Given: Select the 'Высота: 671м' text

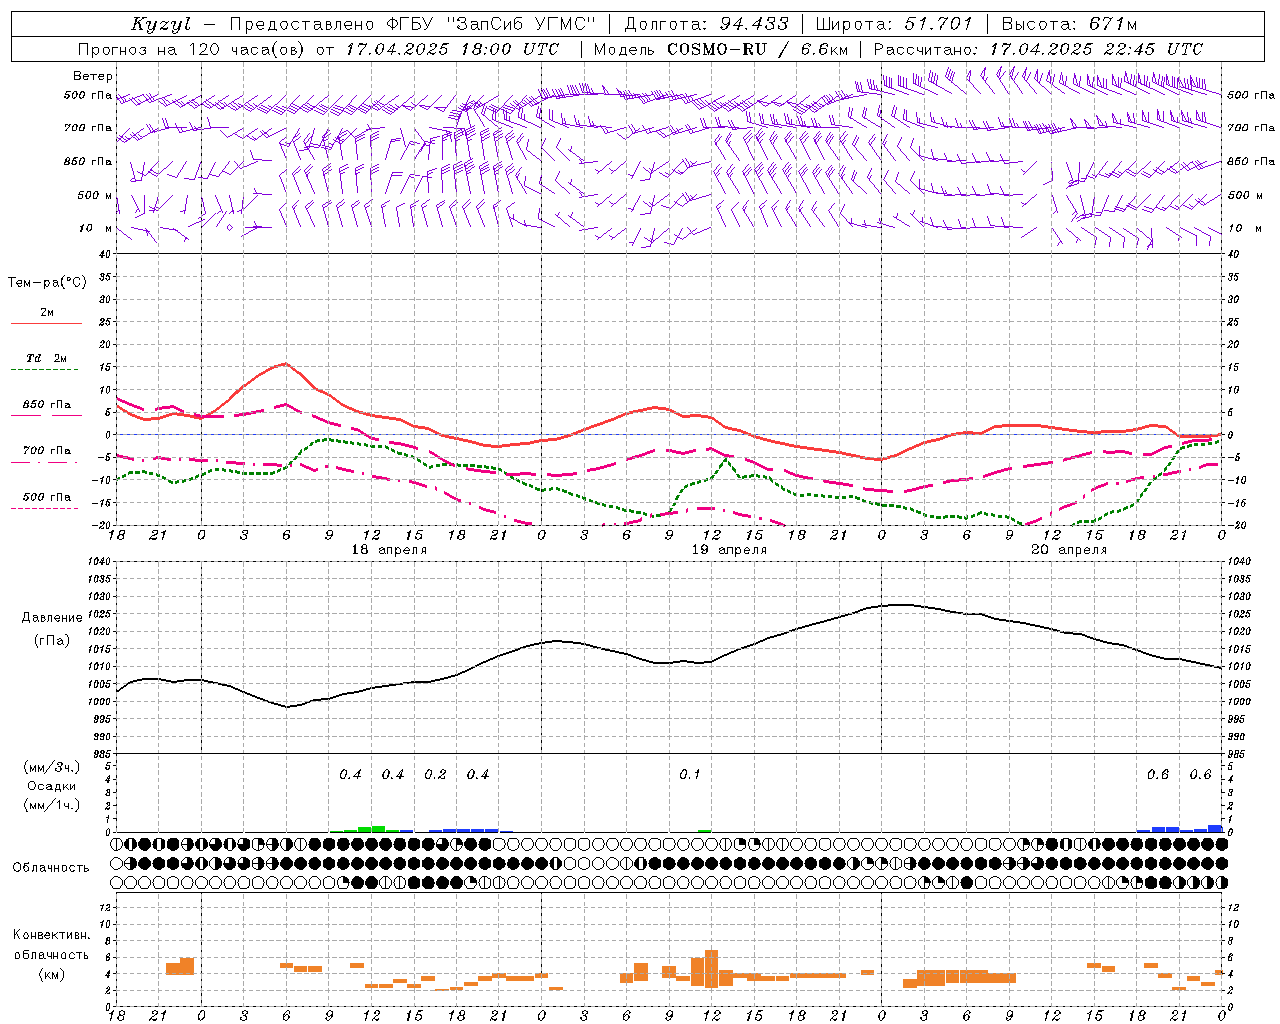Looking at the screenshot, I should point(1069,24).
